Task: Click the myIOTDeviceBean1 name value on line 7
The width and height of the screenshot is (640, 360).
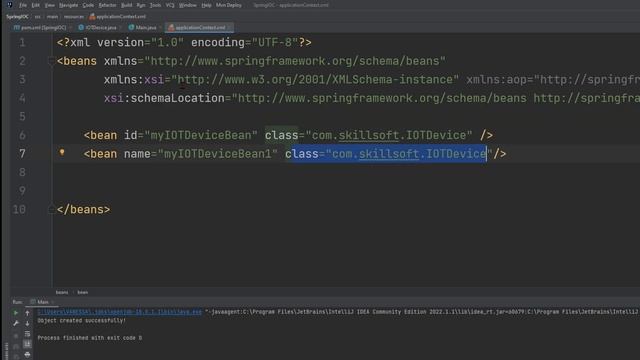Action: 218,154
